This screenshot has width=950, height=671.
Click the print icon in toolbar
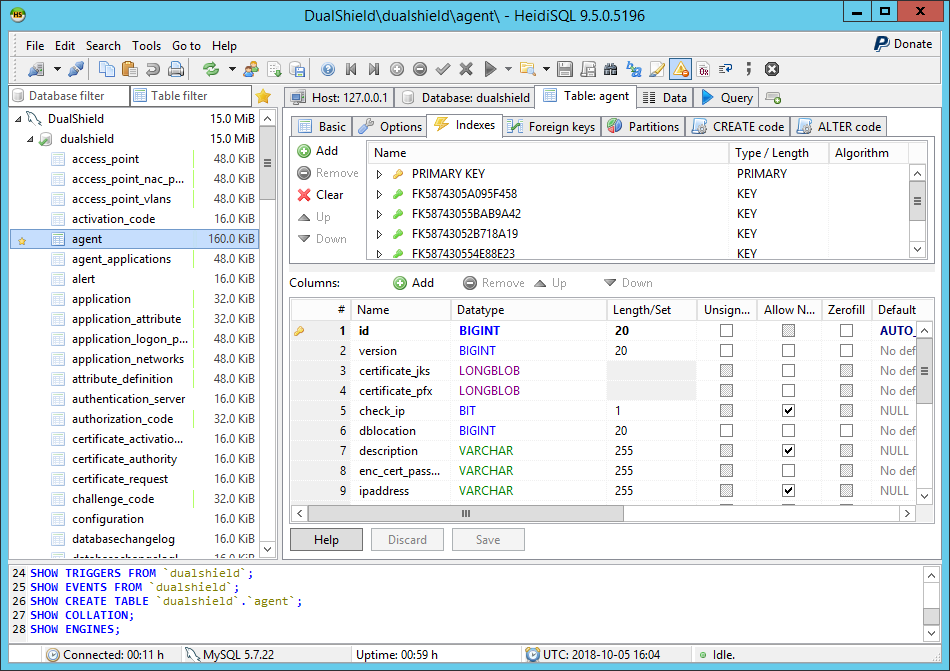pyautogui.click(x=176, y=69)
